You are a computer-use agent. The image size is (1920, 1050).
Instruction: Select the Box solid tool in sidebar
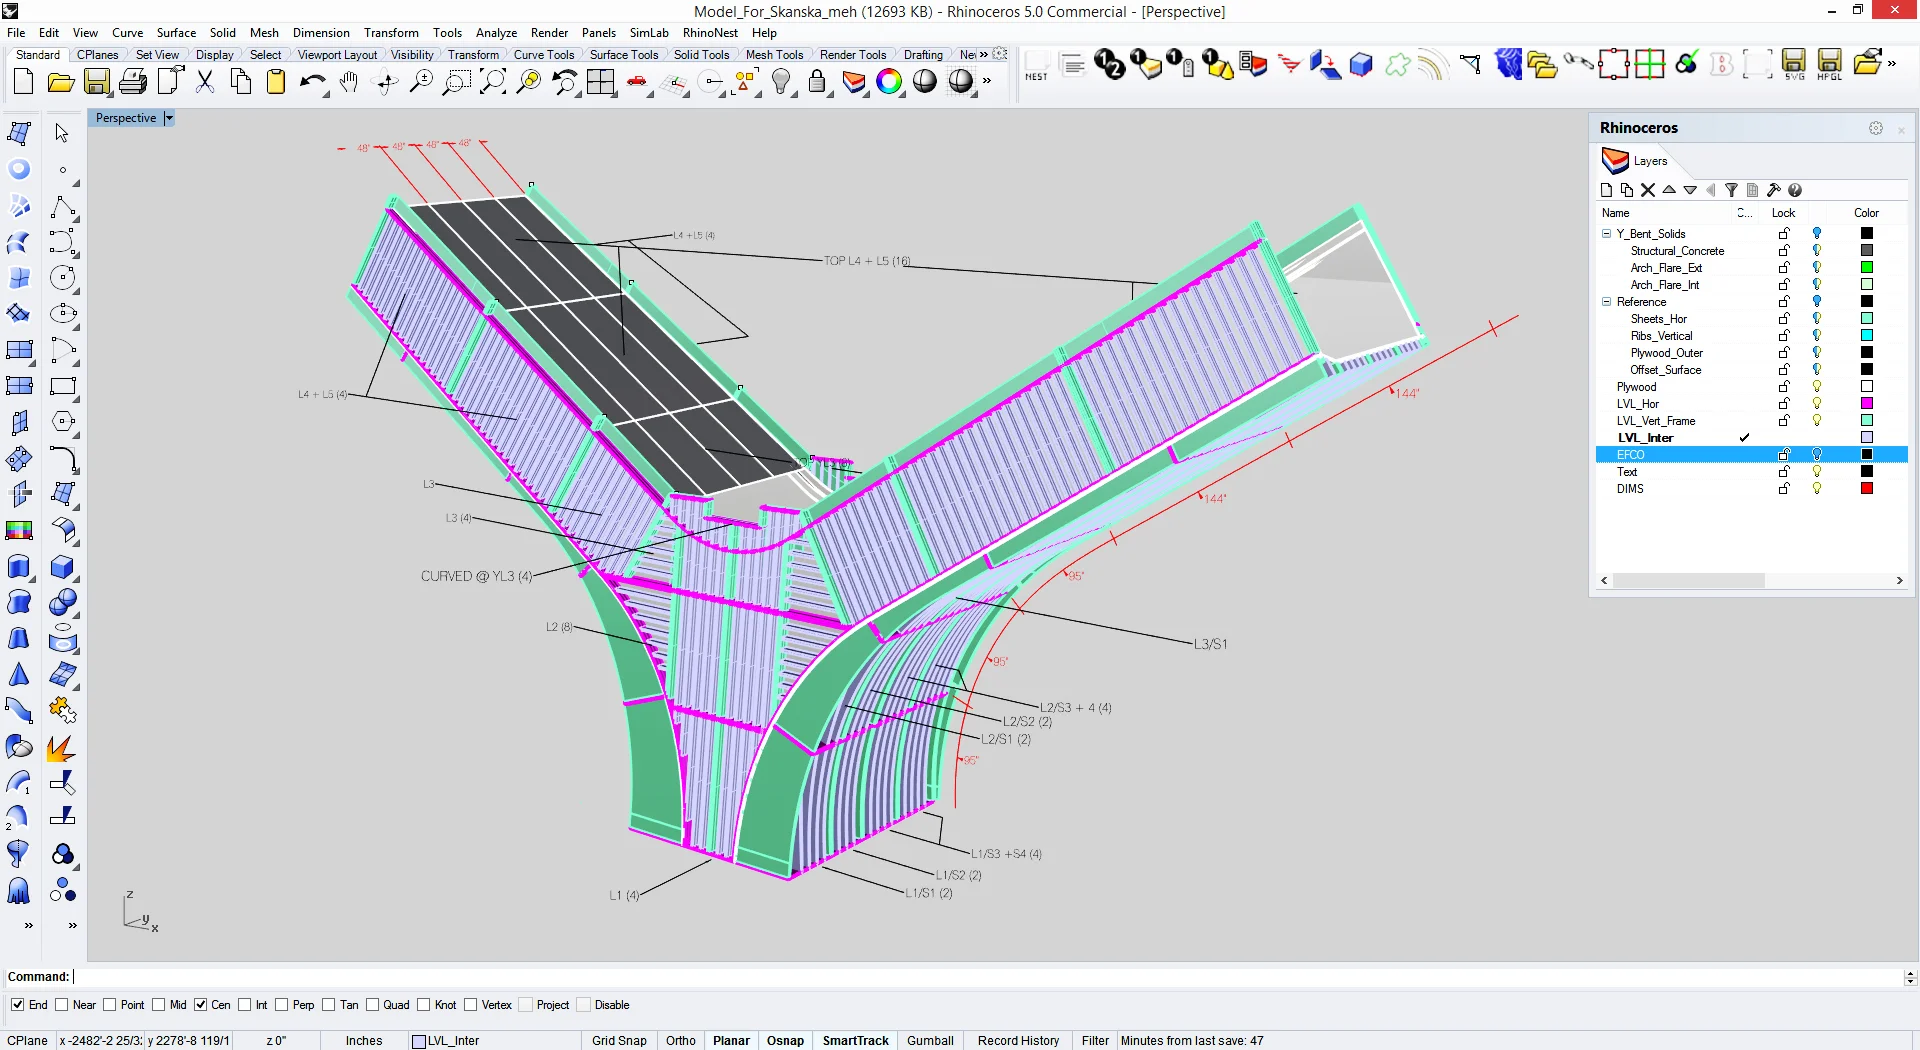point(62,567)
